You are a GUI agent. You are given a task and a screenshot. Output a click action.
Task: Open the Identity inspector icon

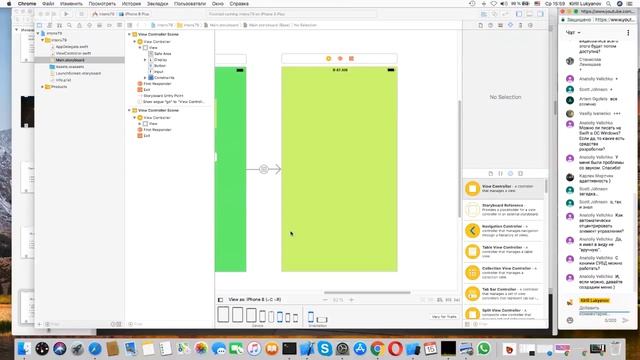(500, 25)
